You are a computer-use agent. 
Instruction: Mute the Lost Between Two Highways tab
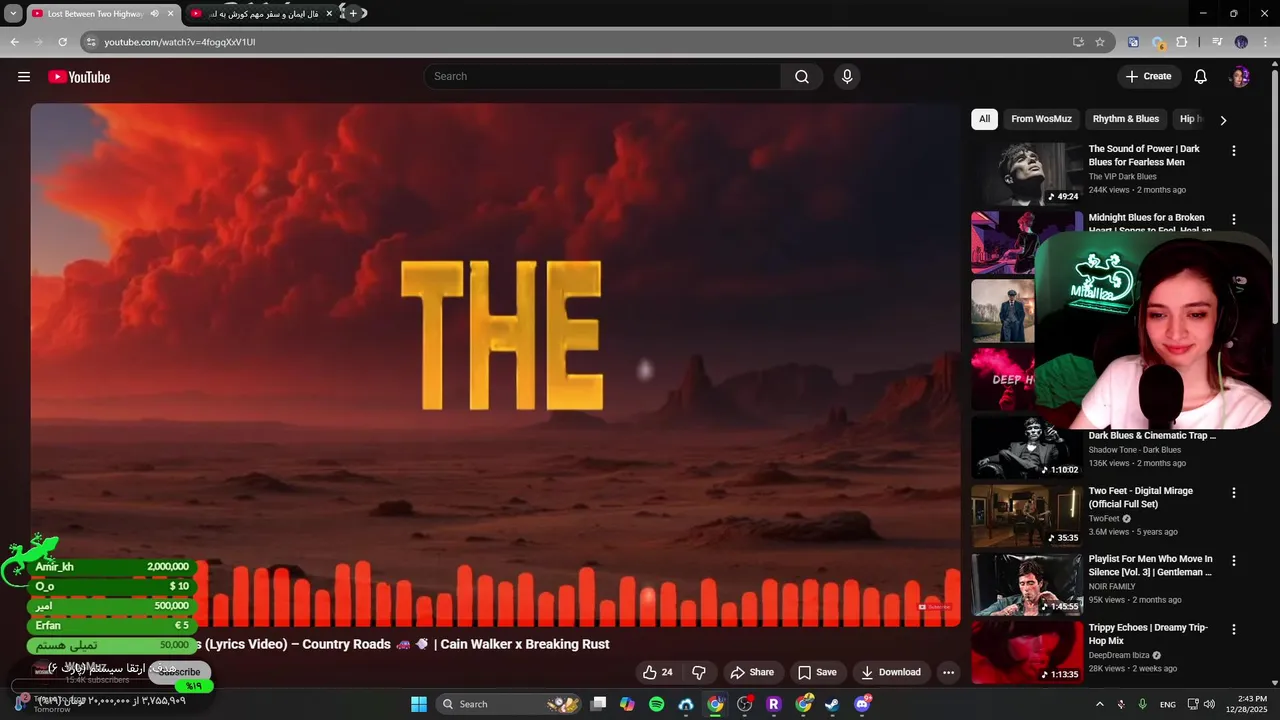tap(154, 14)
